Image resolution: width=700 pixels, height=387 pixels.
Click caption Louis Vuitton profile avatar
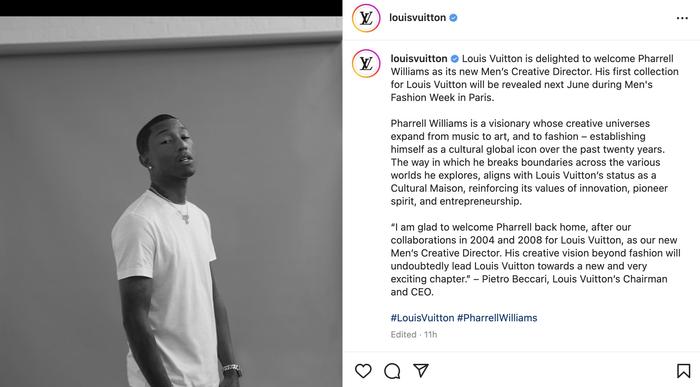[366, 63]
